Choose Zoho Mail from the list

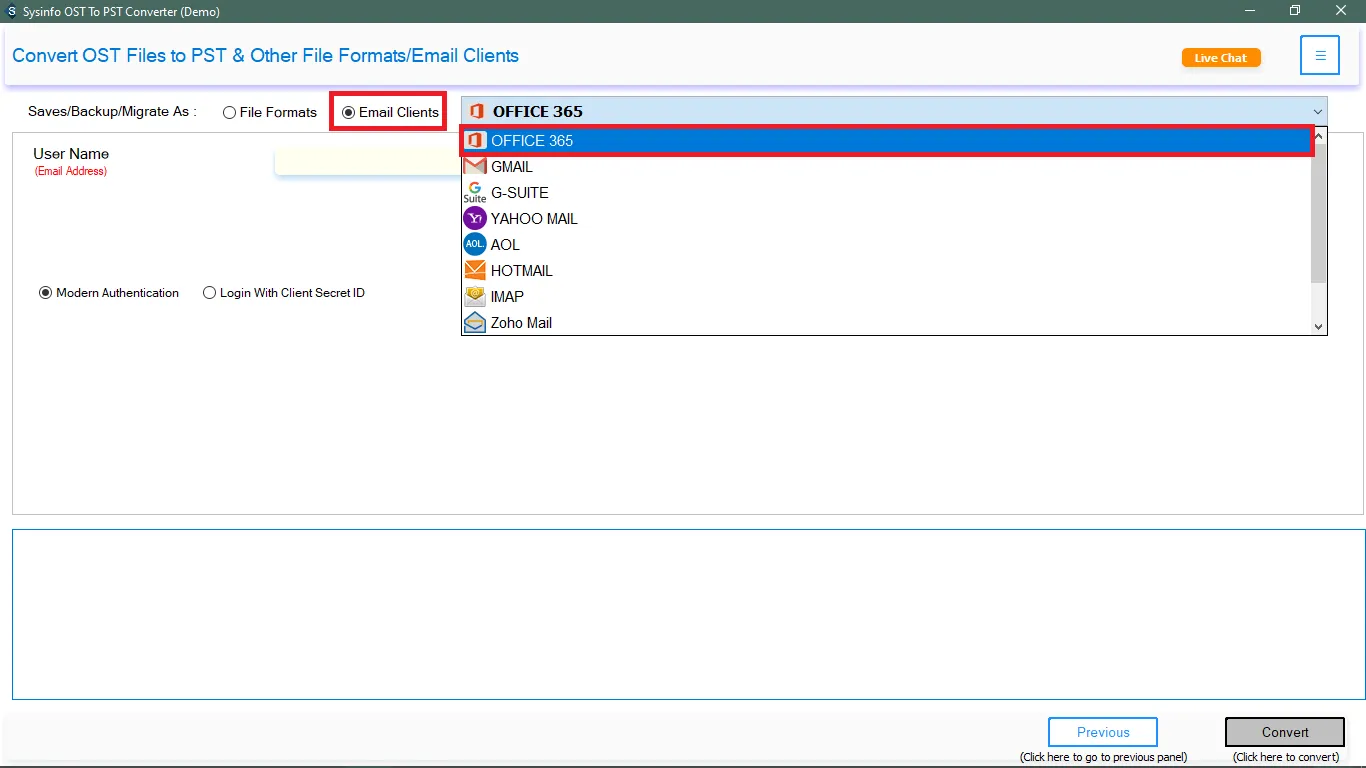click(x=886, y=323)
